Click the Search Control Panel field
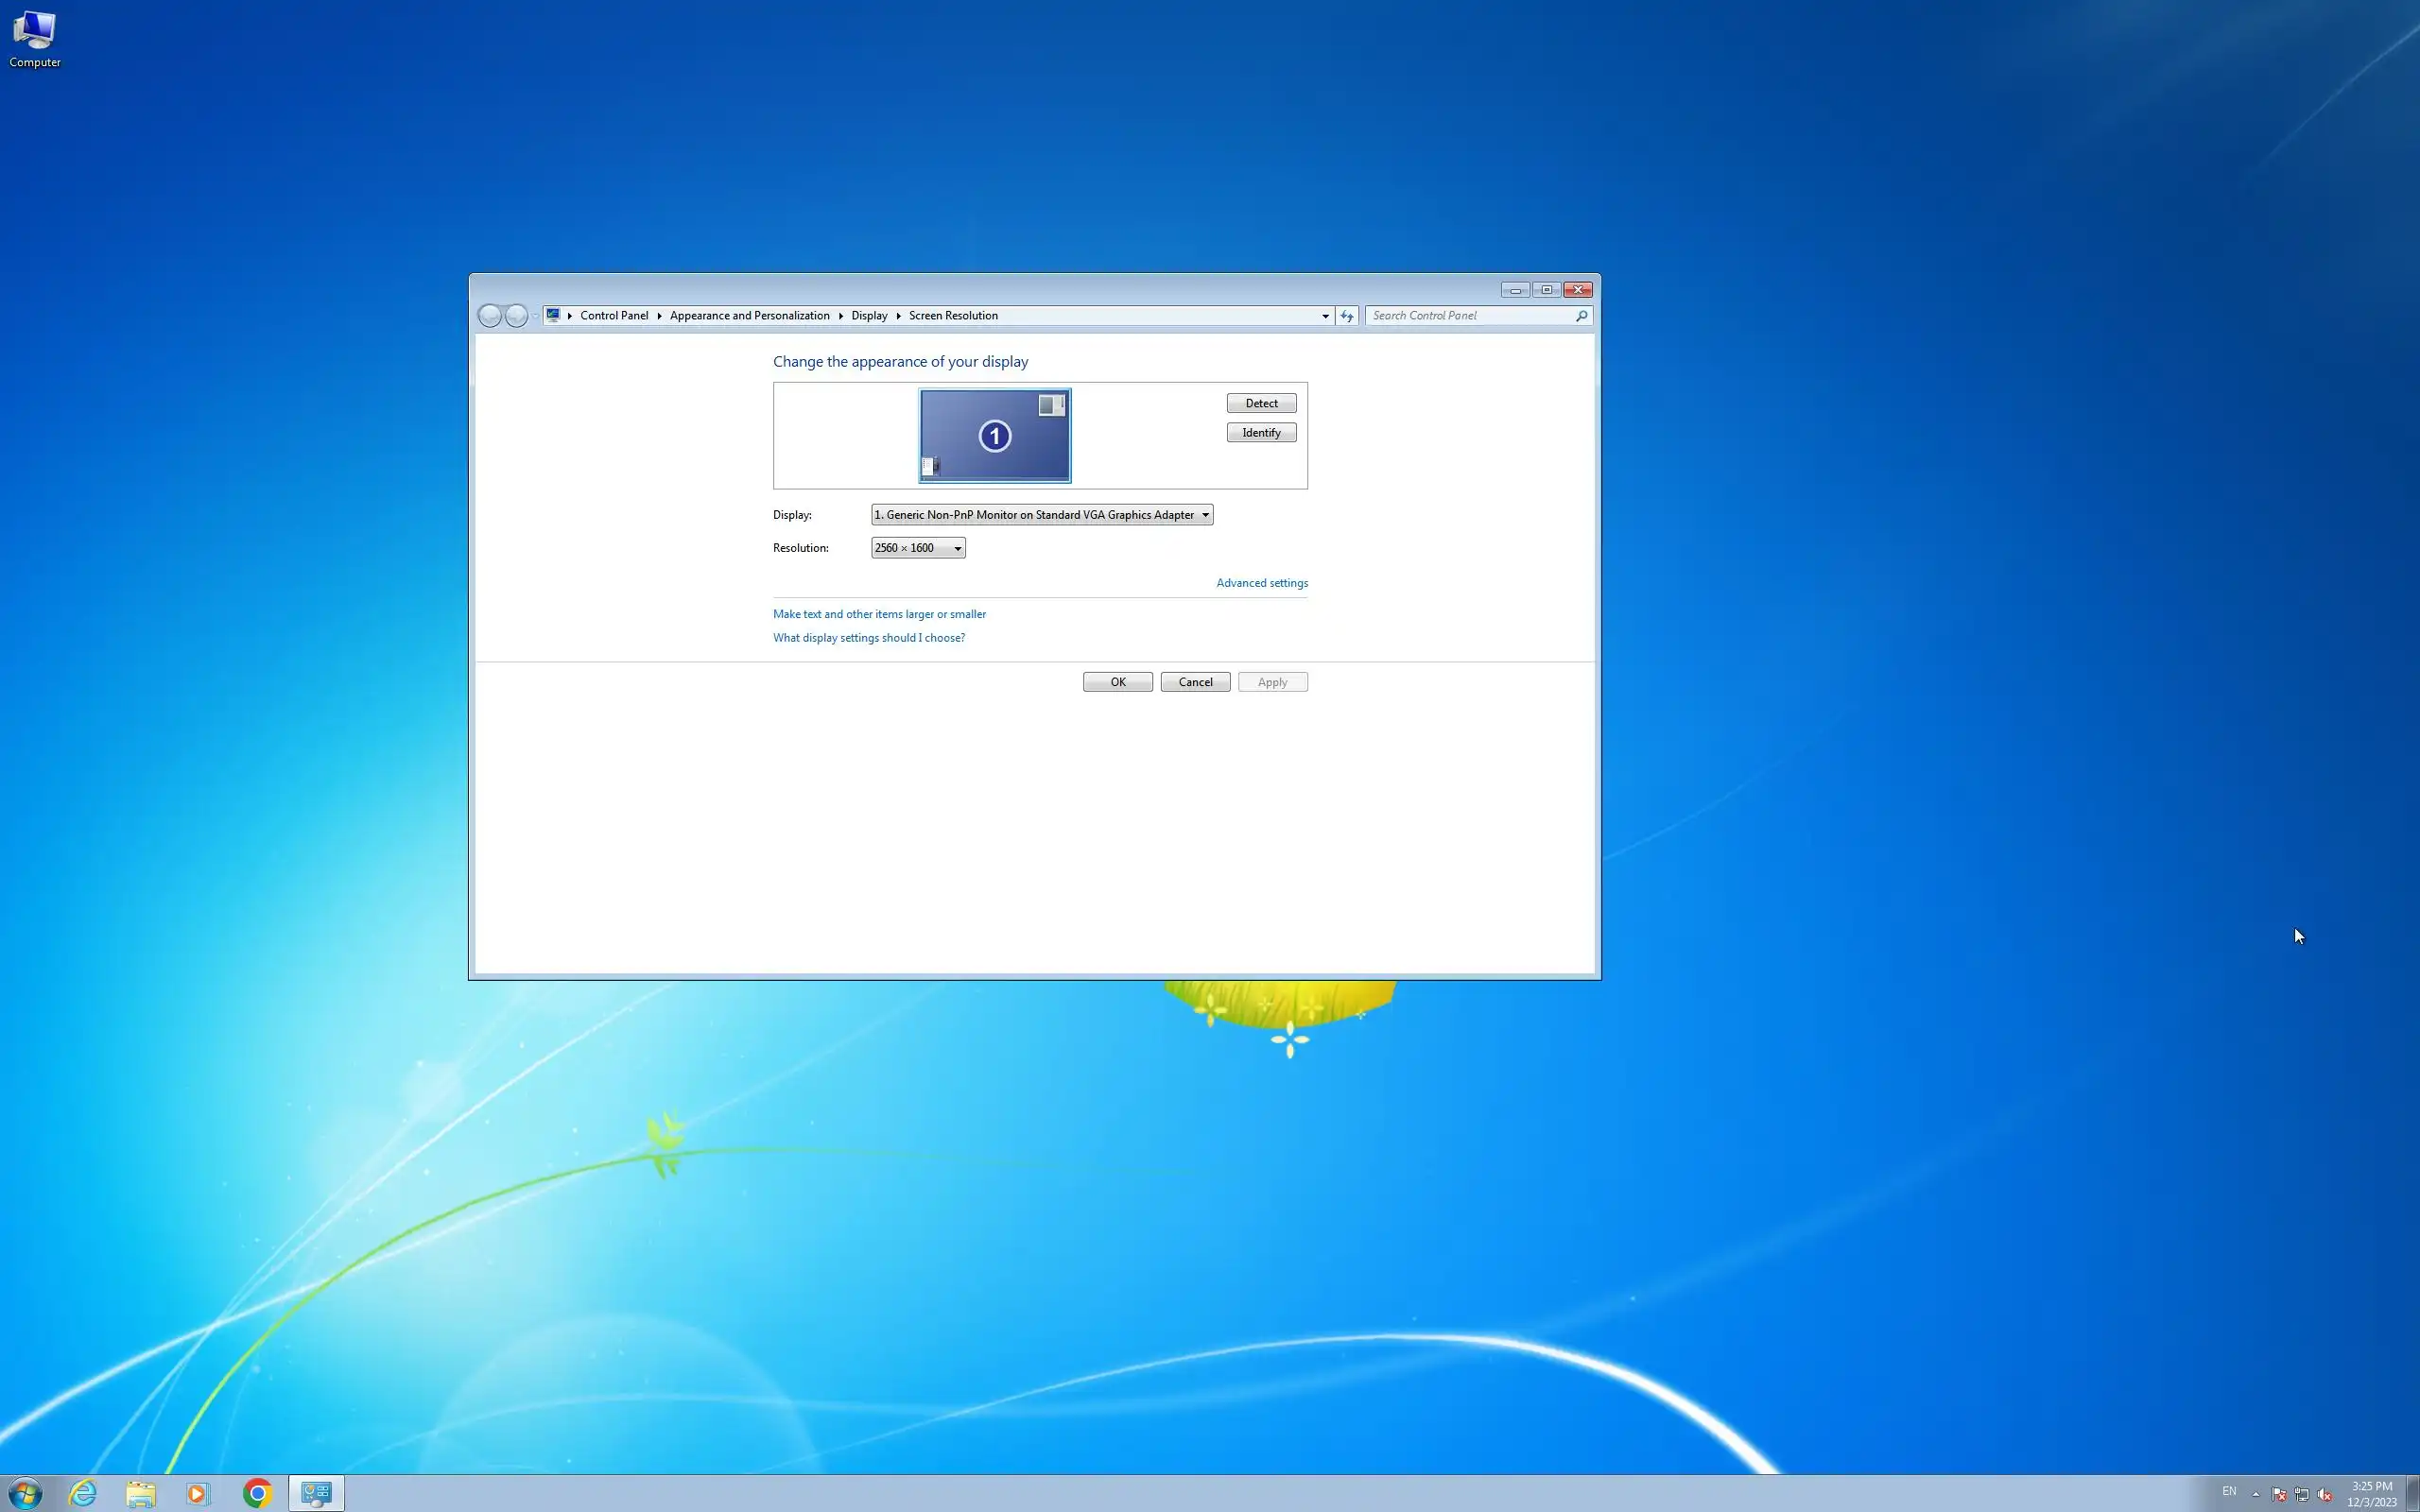2420x1512 pixels. point(1468,316)
